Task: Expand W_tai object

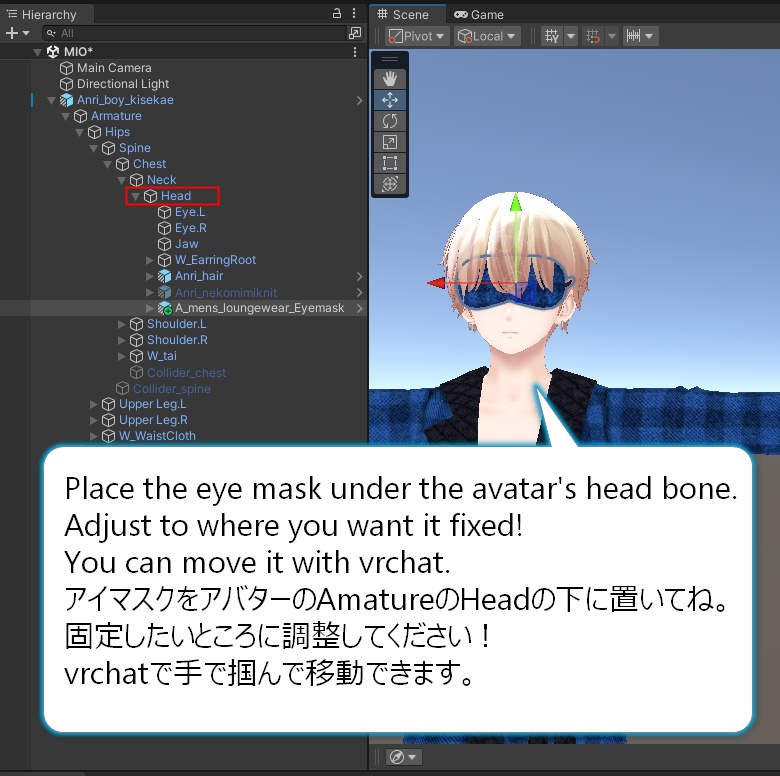Action: click(121, 356)
